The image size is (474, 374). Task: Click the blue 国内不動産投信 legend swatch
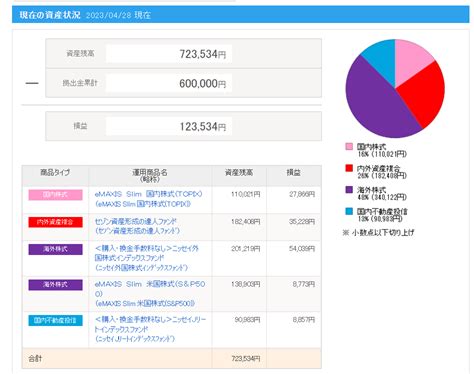[349, 211]
